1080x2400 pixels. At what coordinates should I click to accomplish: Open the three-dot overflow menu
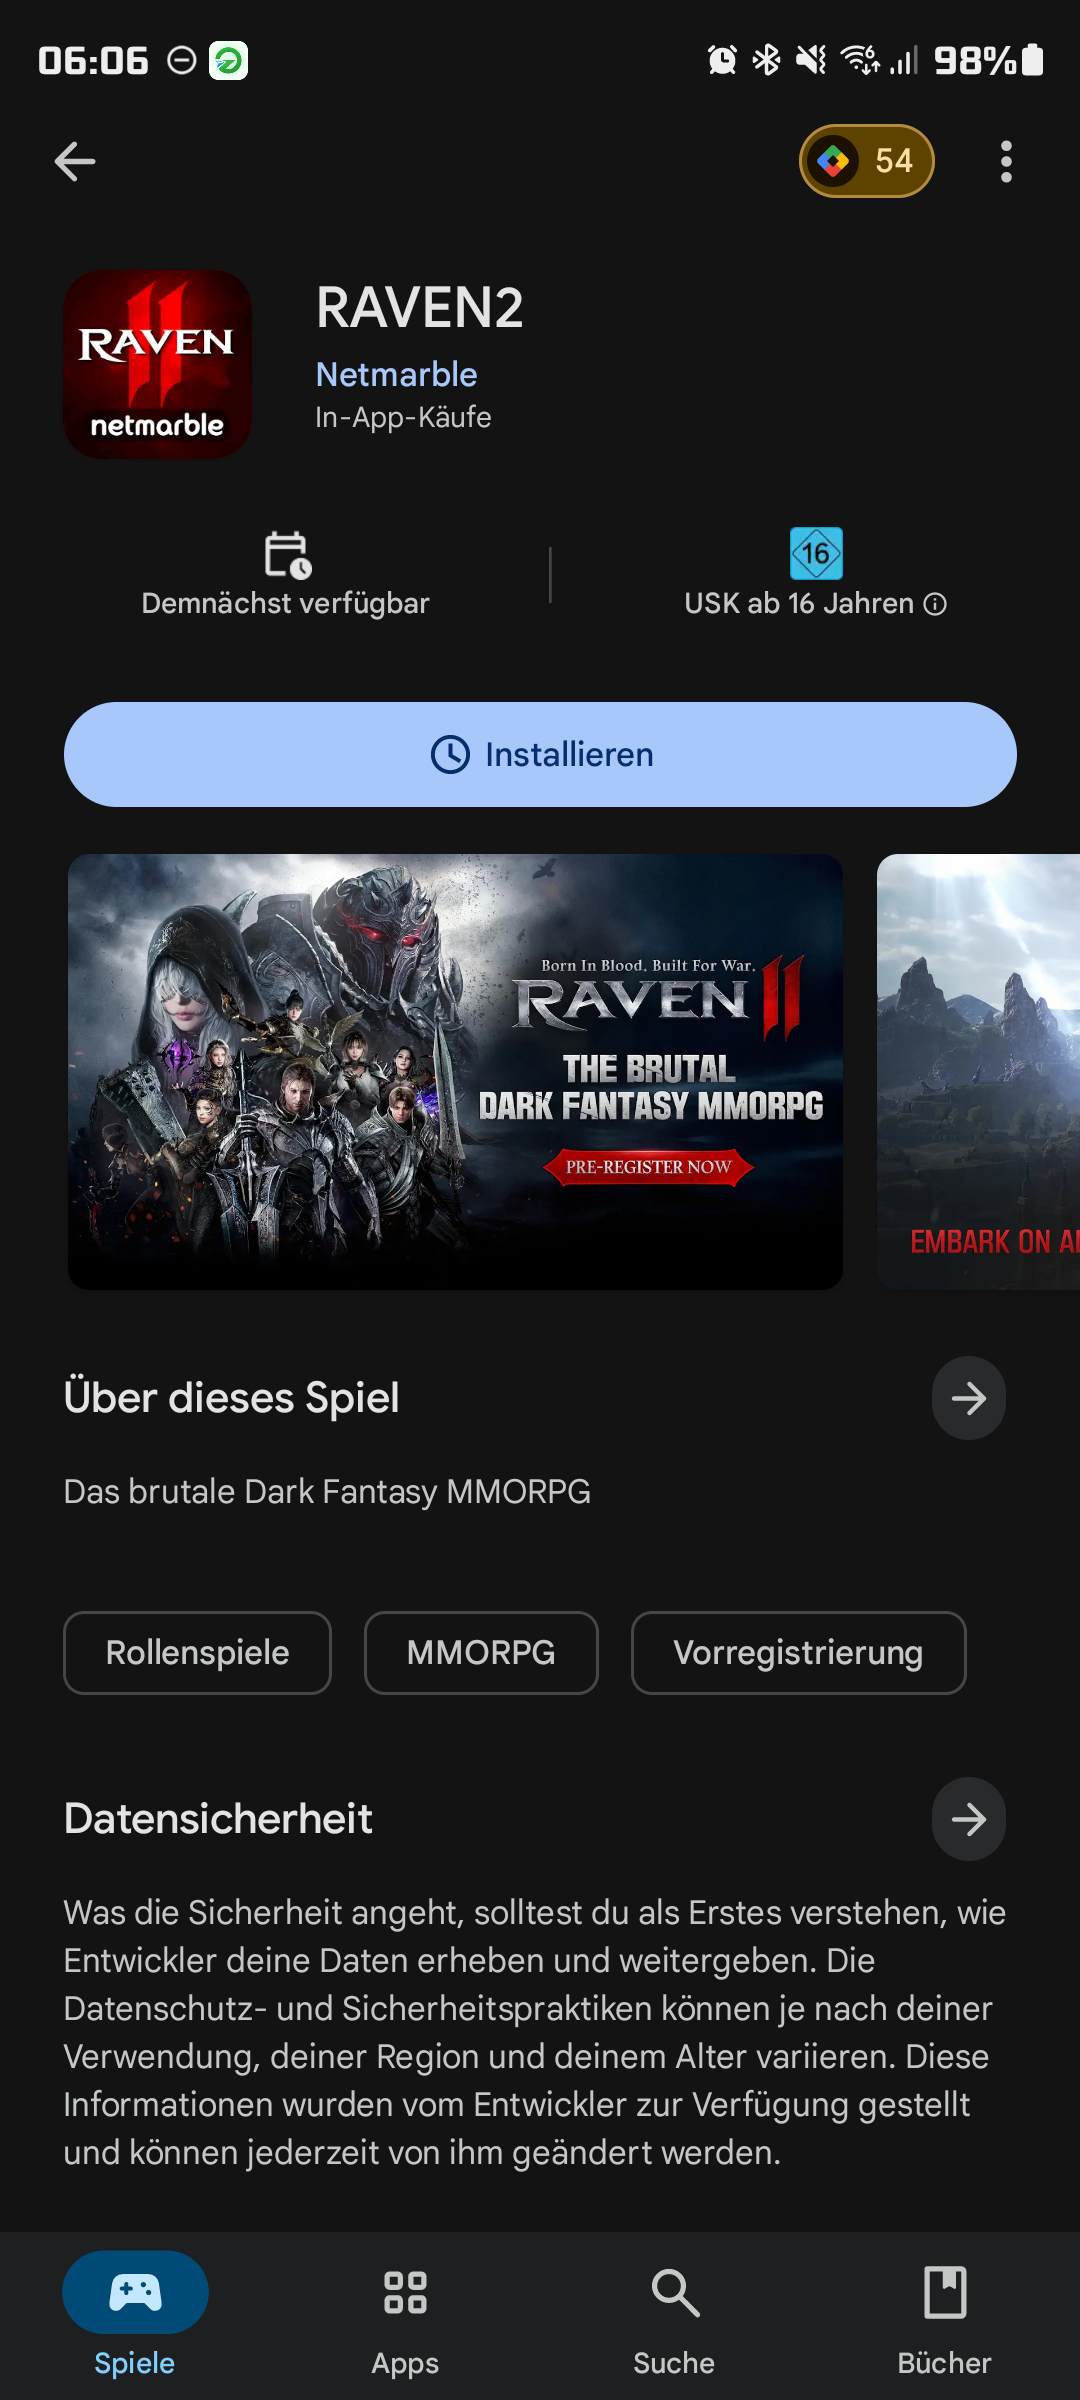click(x=1006, y=161)
